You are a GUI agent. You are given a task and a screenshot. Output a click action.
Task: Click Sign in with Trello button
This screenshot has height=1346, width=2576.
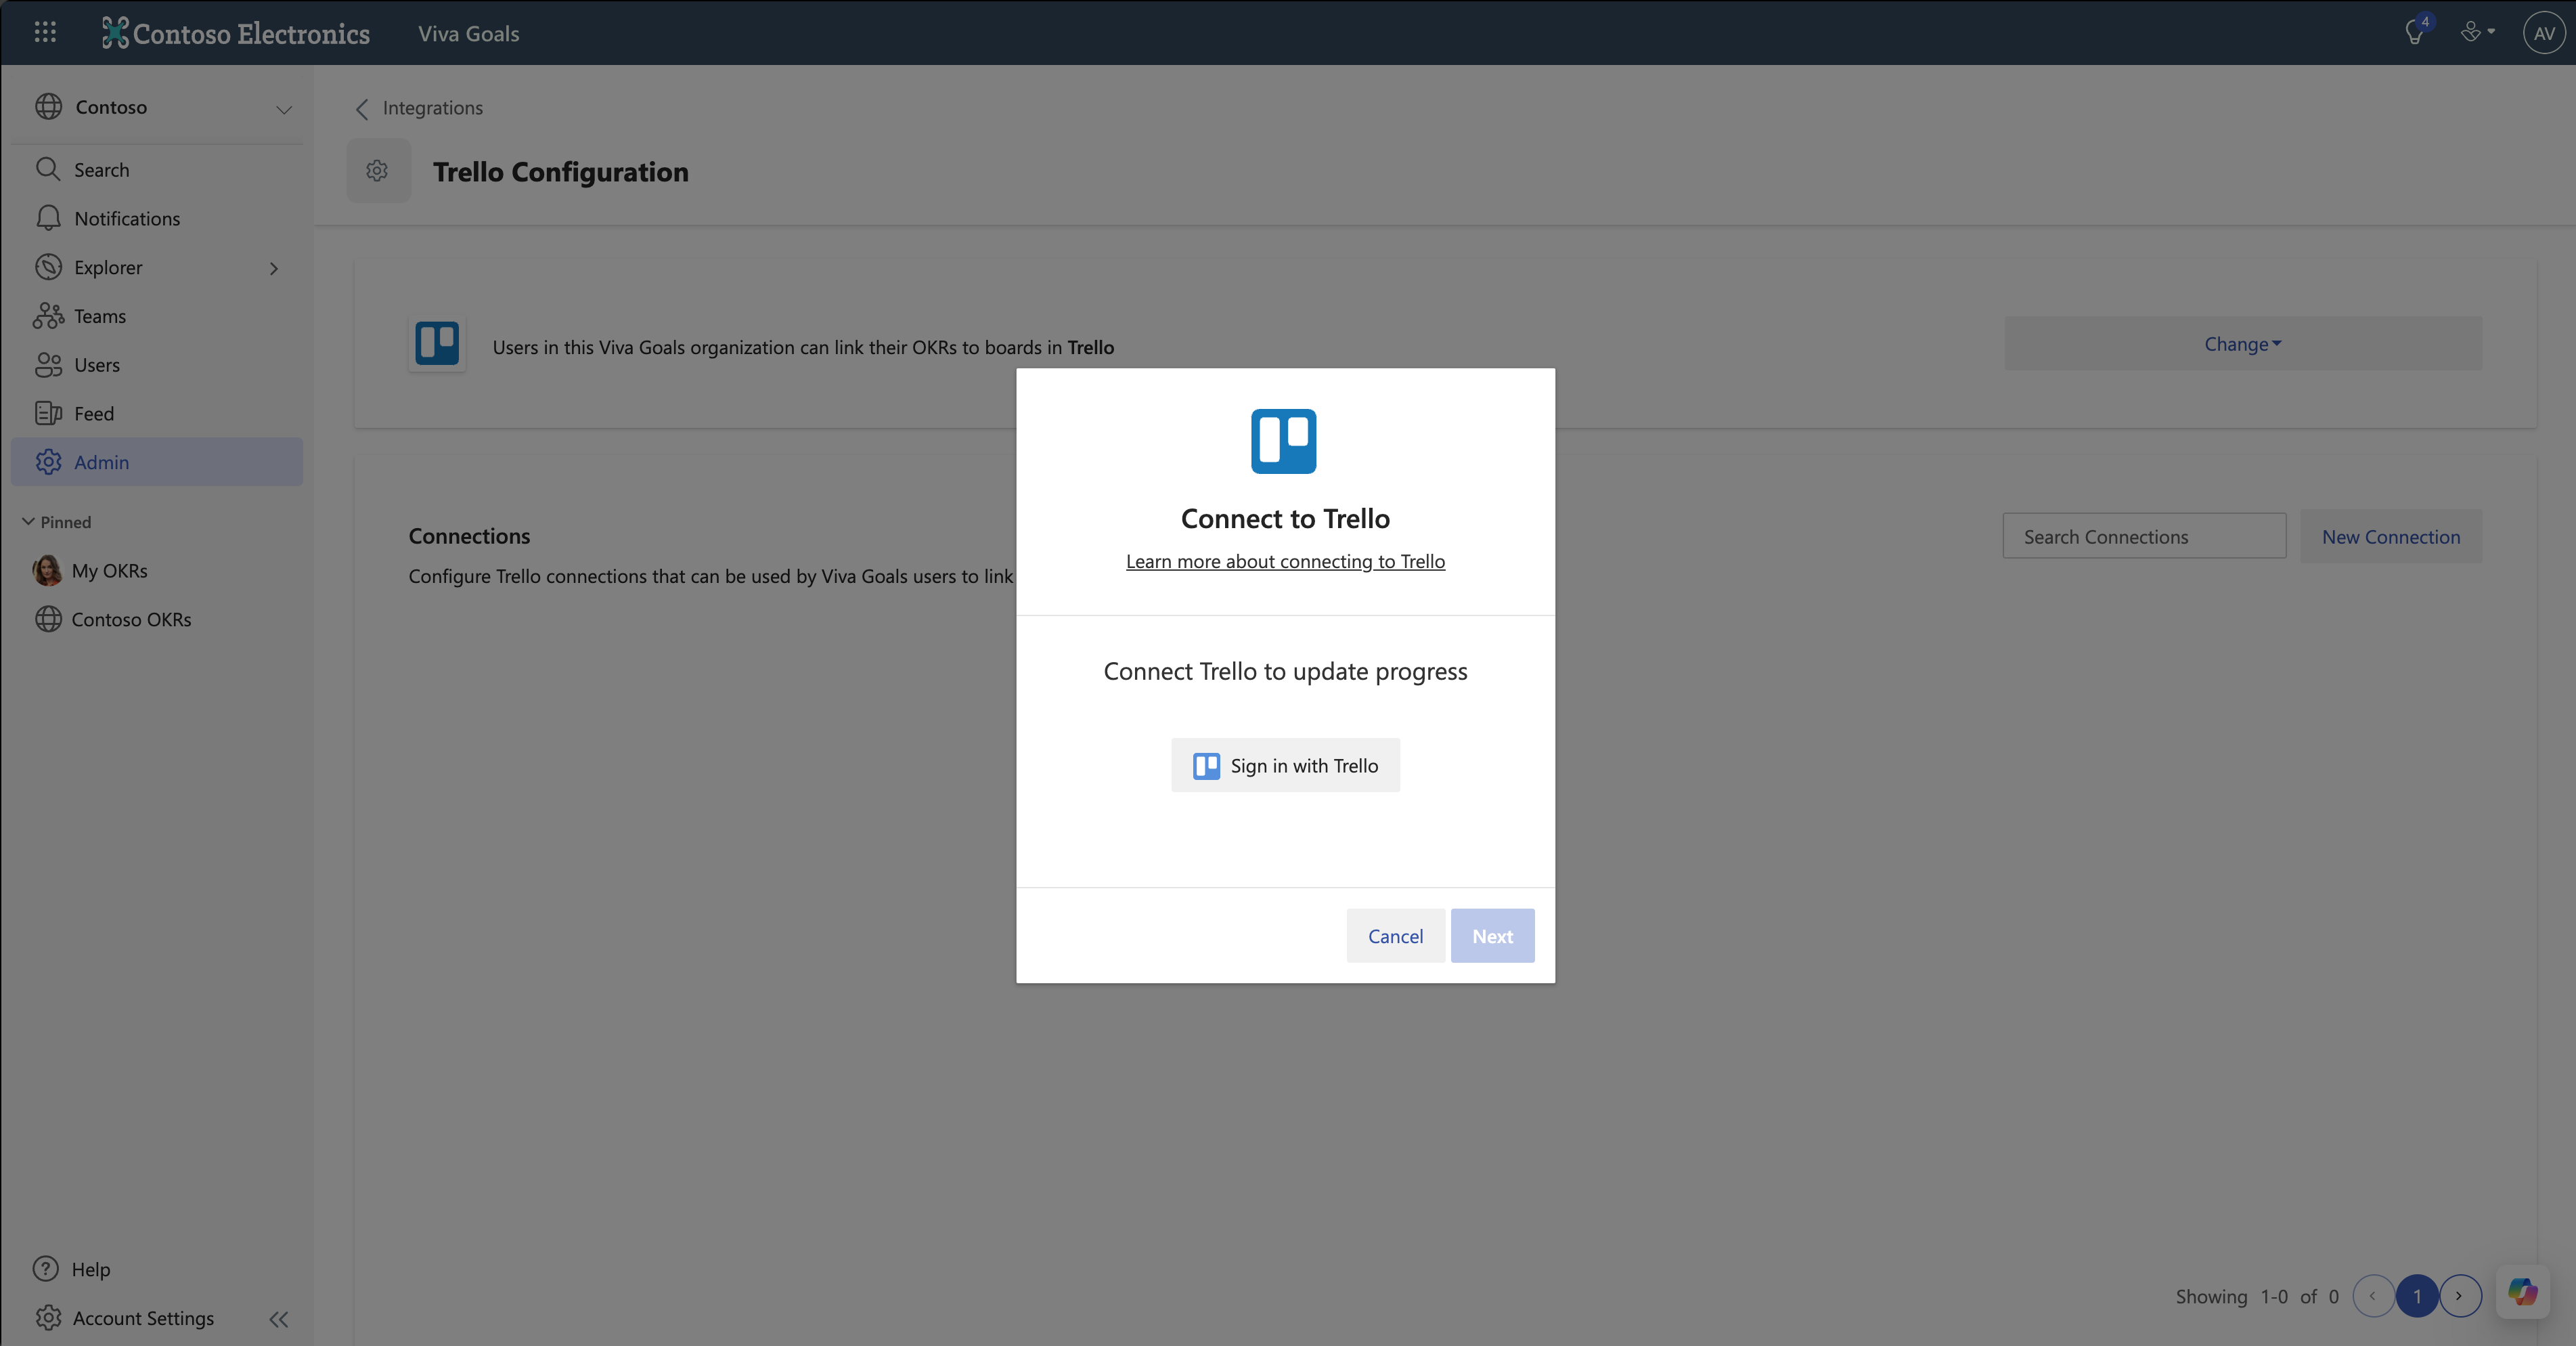1285,766
